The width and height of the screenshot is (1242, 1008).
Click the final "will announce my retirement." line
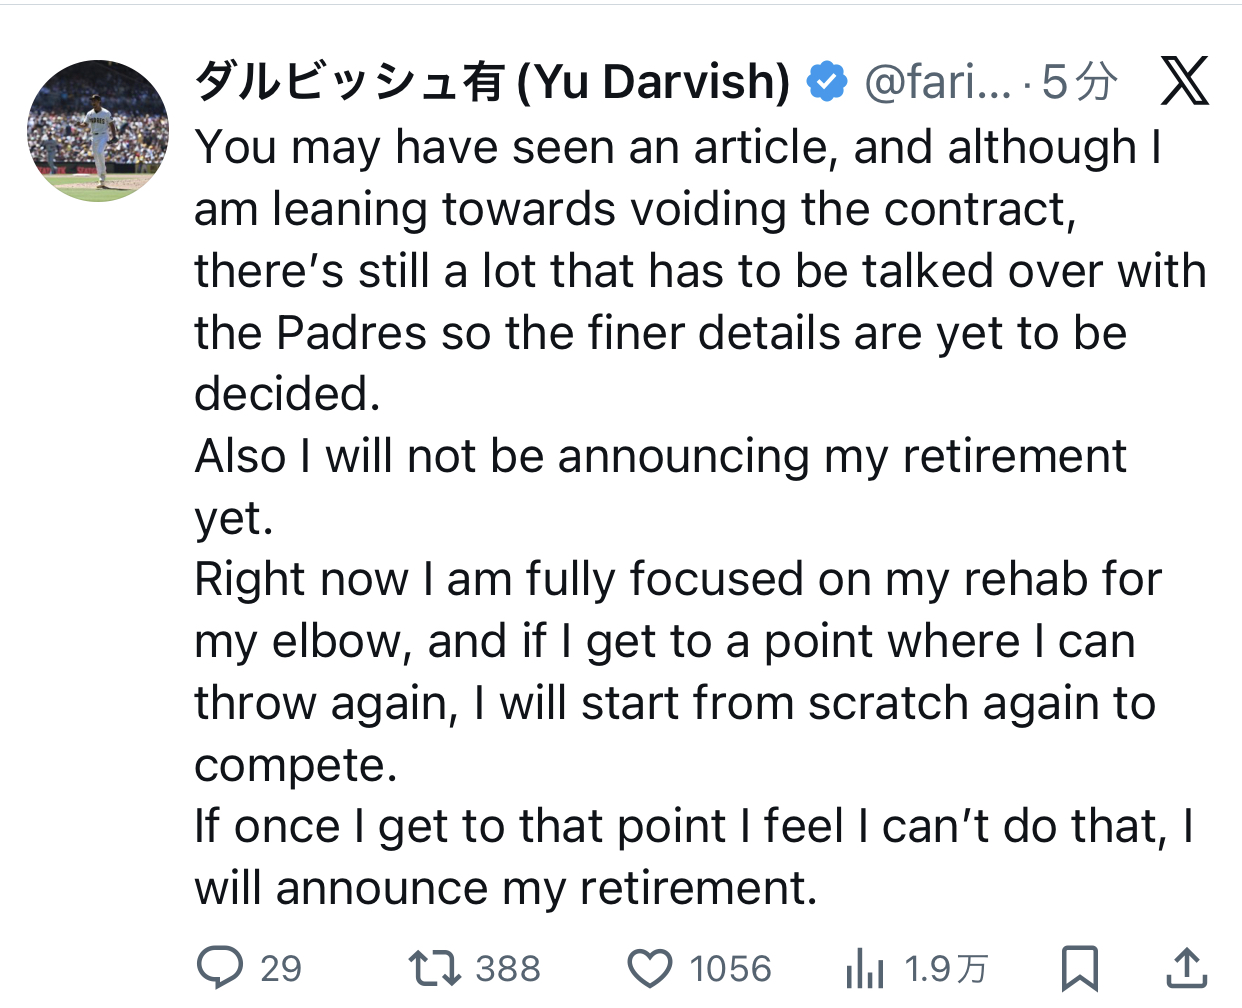coord(506,888)
